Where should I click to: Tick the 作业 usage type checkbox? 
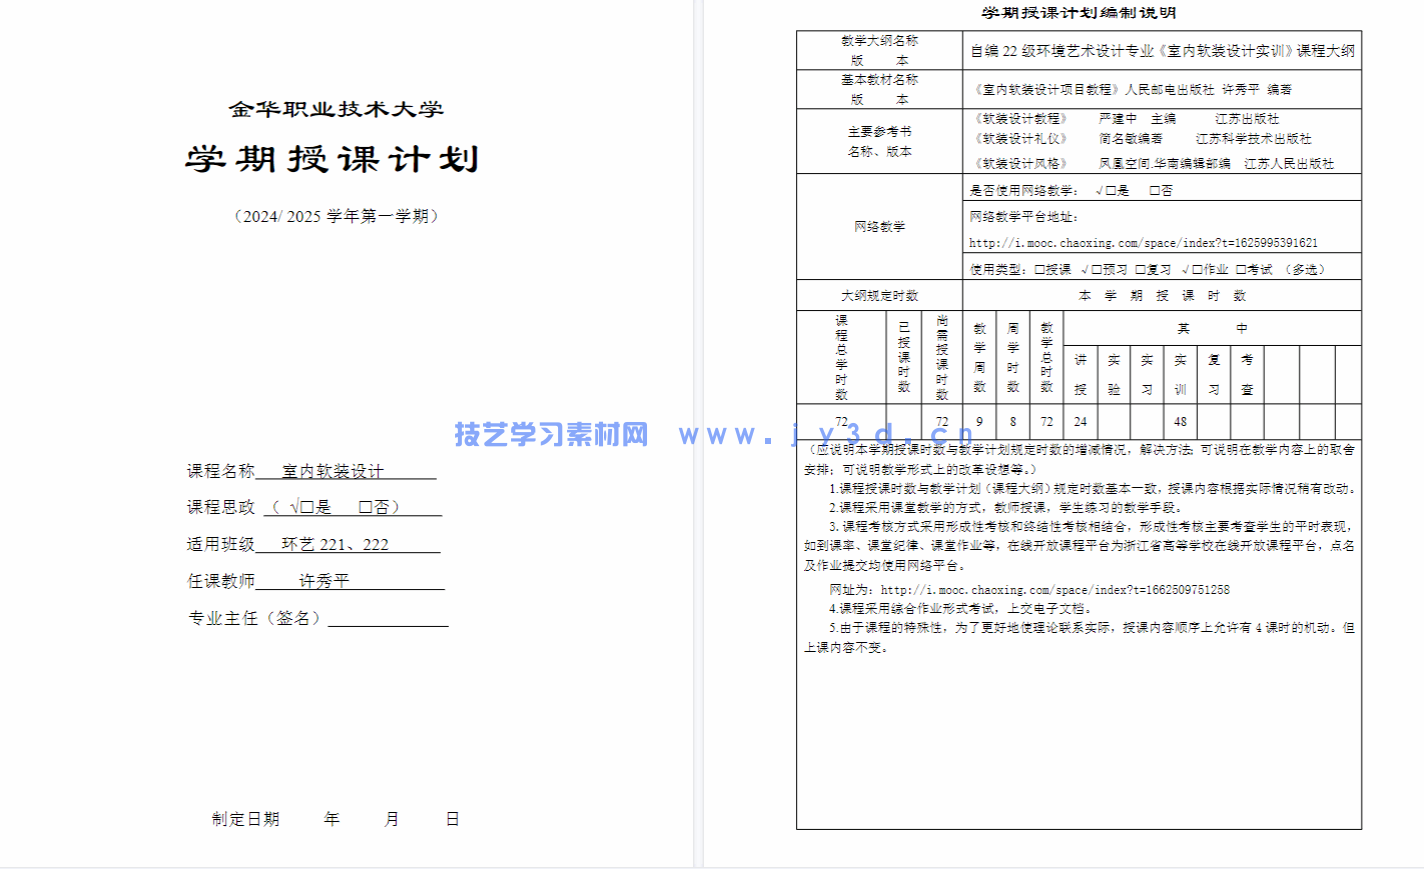coord(1196,267)
